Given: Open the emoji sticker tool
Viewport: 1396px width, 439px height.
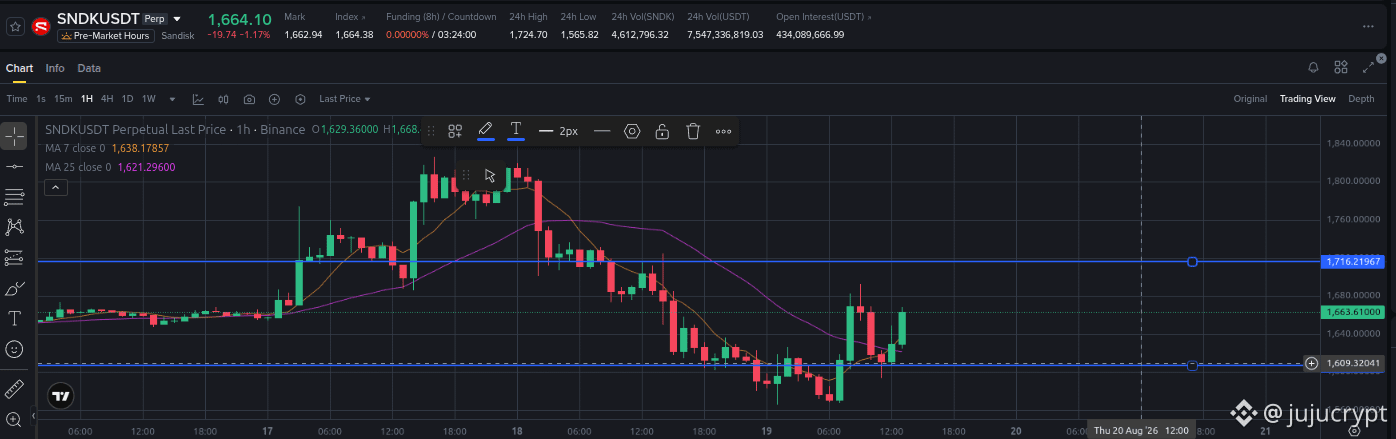Looking at the screenshot, I should 14,349.
